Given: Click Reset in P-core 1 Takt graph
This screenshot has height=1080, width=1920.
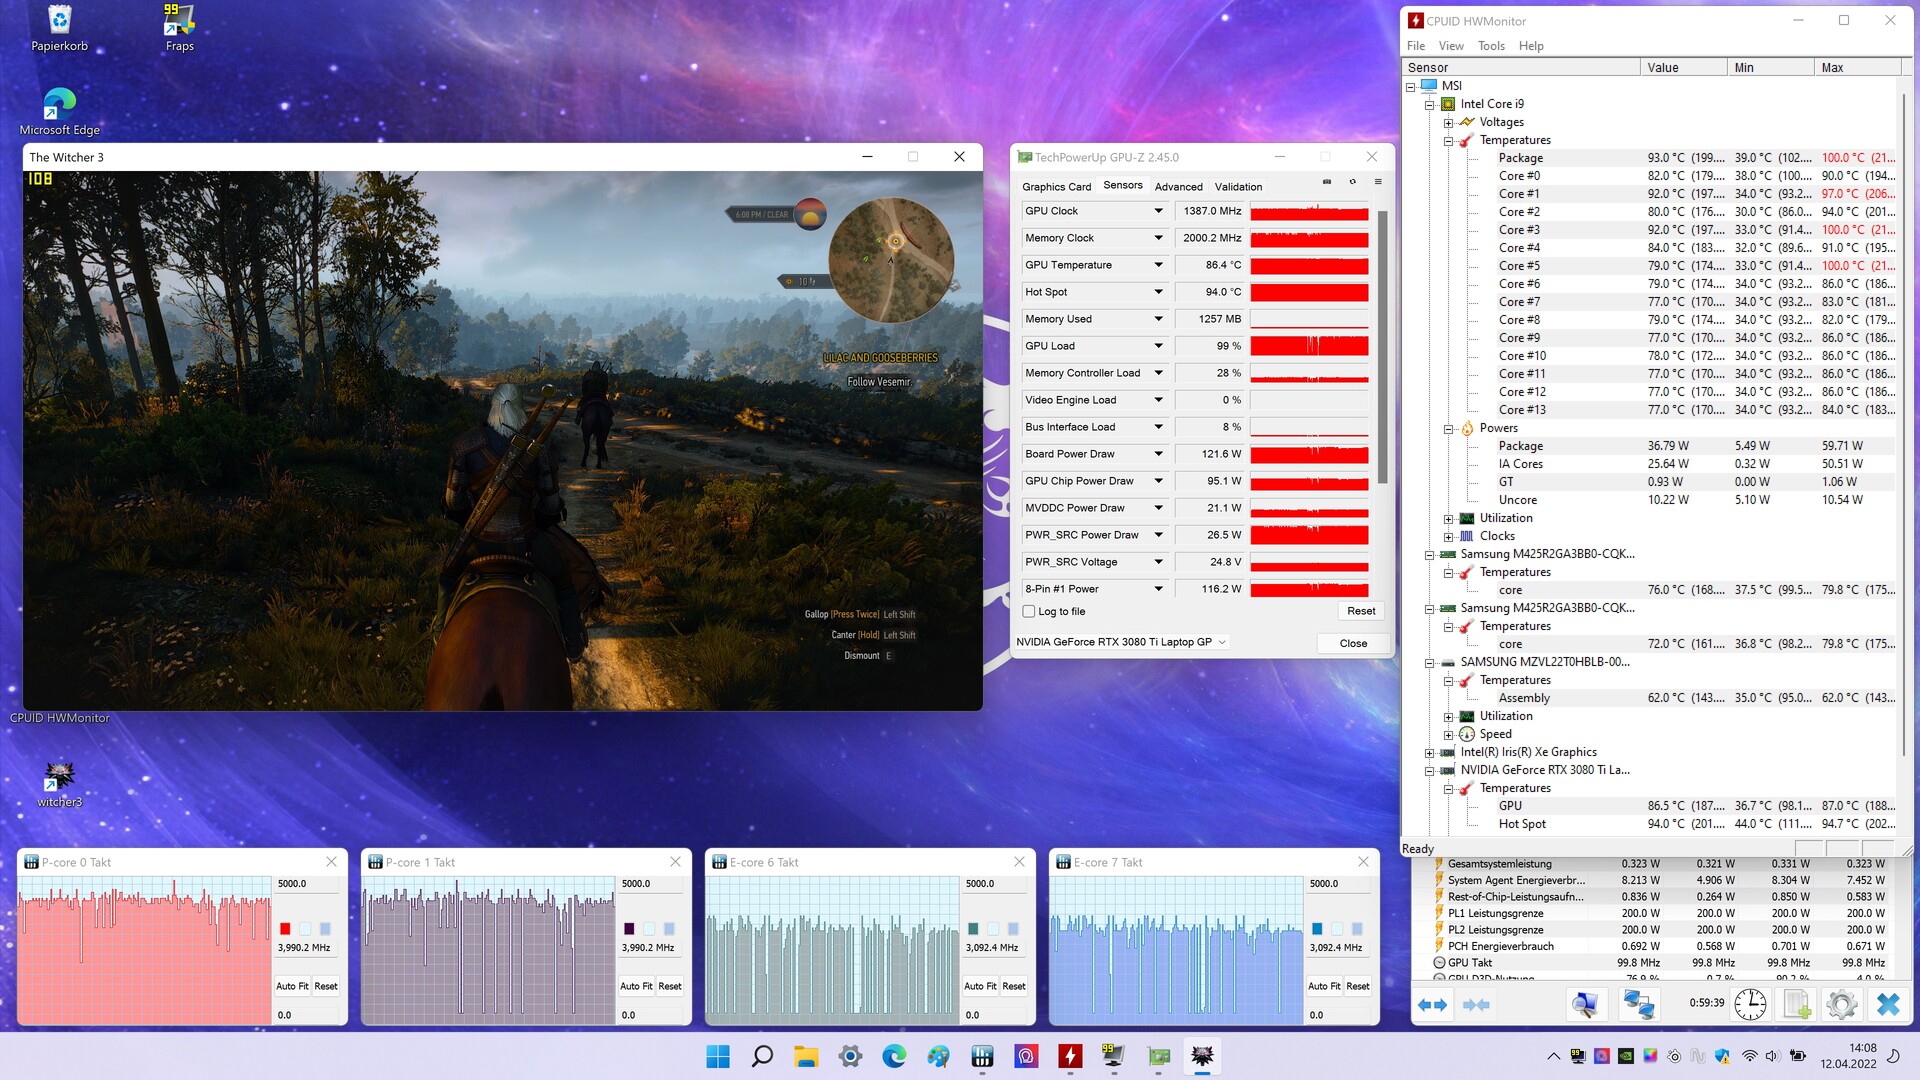Looking at the screenshot, I should click(x=670, y=986).
